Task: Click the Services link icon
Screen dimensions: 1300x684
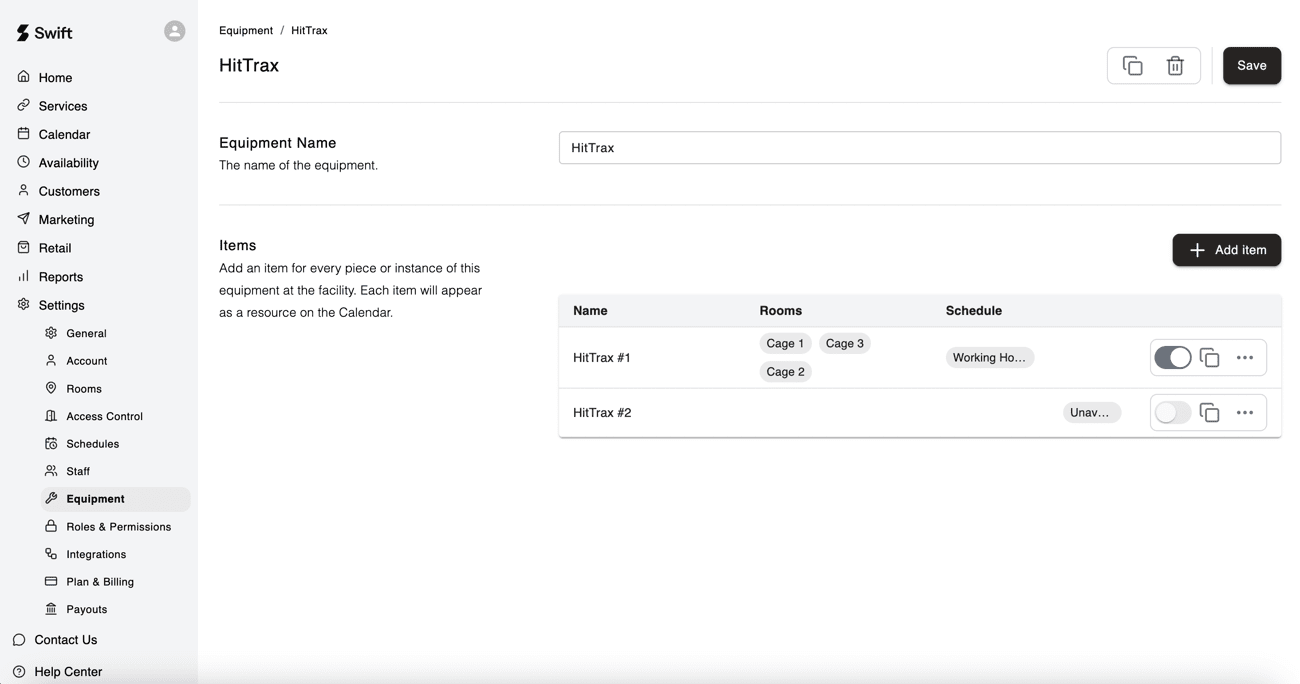Action: pyautogui.click(x=24, y=105)
